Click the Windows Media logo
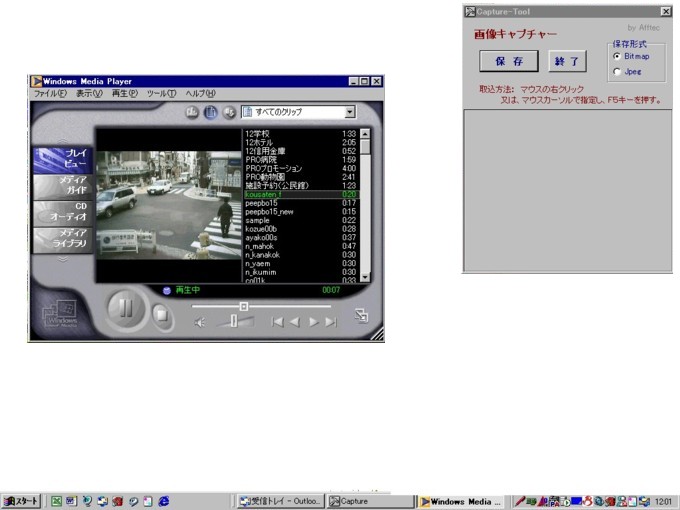This screenshot has width=680, height=510. (x=61, y=315)
